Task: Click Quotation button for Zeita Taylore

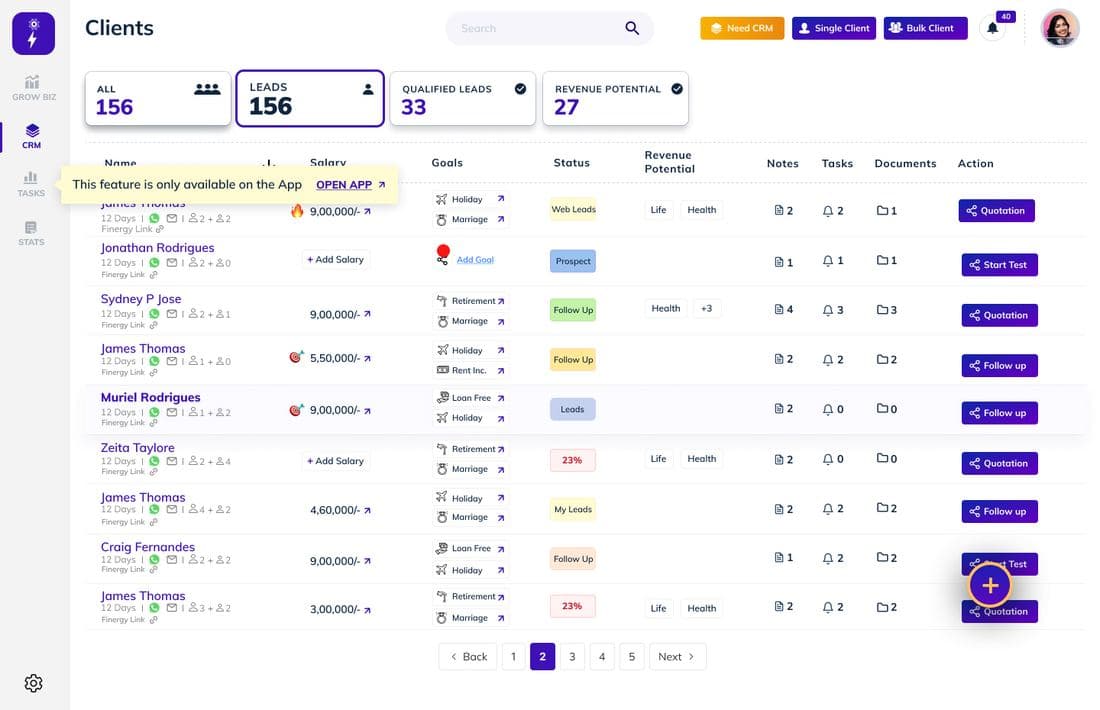Action: tap(999, 463)
